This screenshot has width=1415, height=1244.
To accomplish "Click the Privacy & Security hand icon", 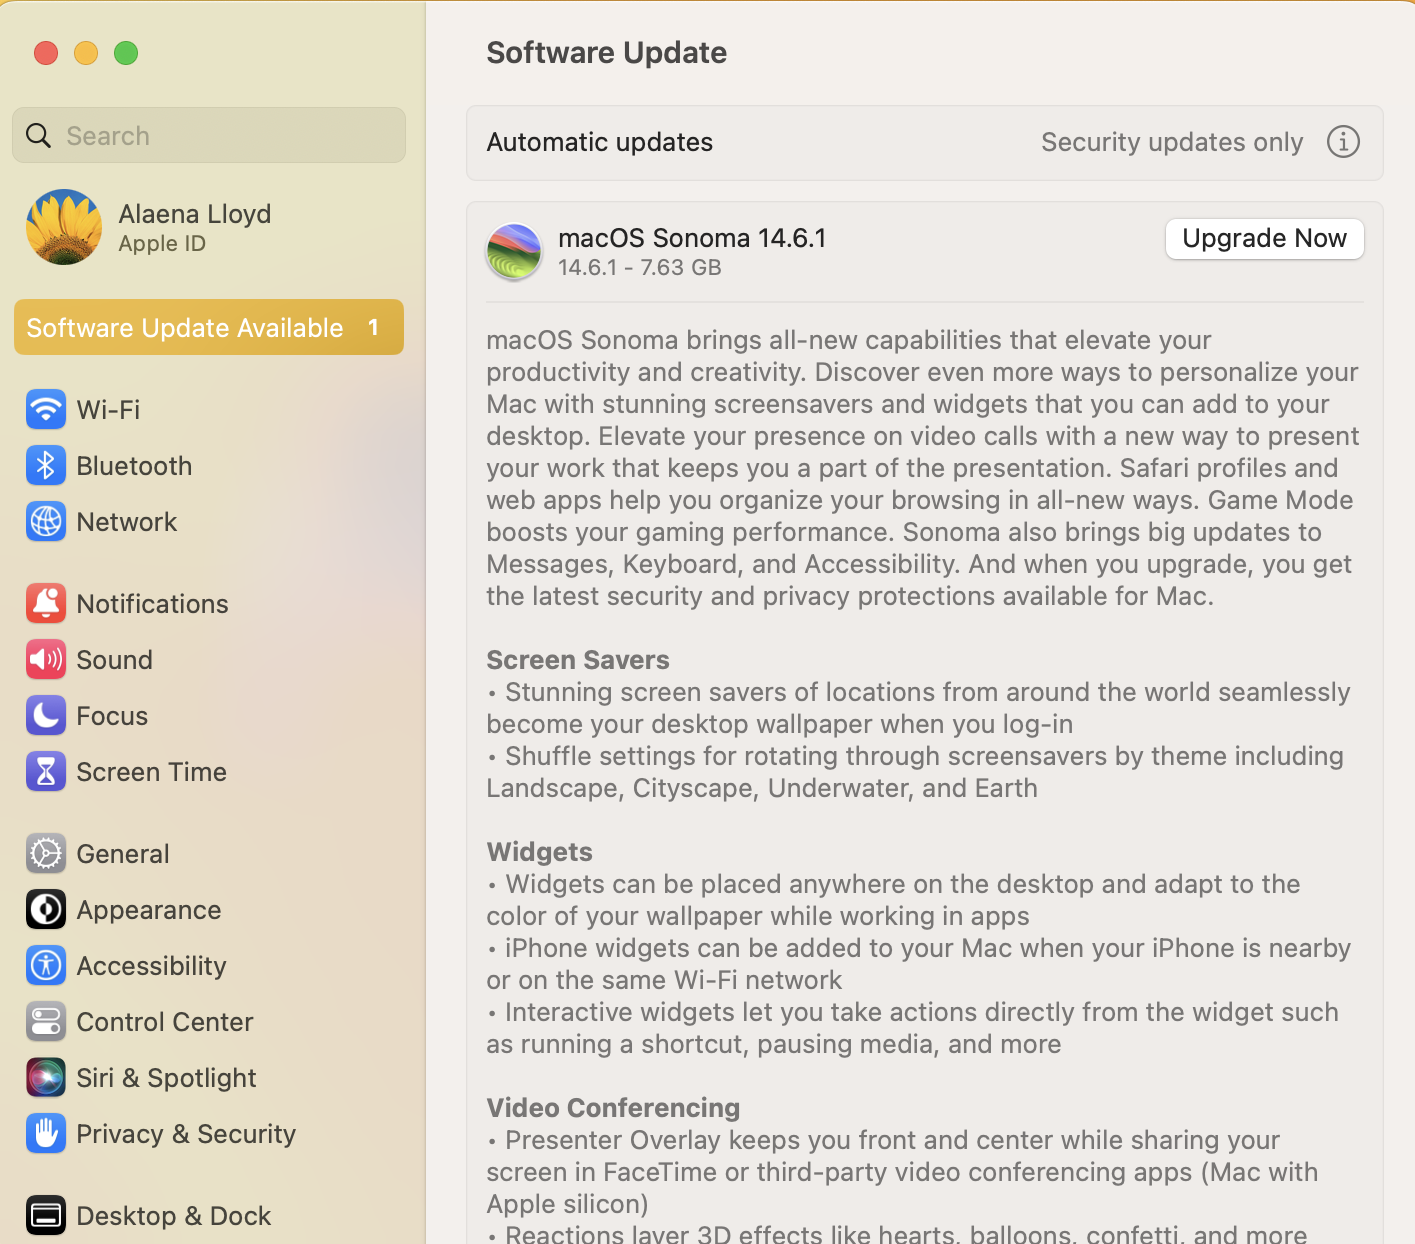I will click(x=46, y=1134).
